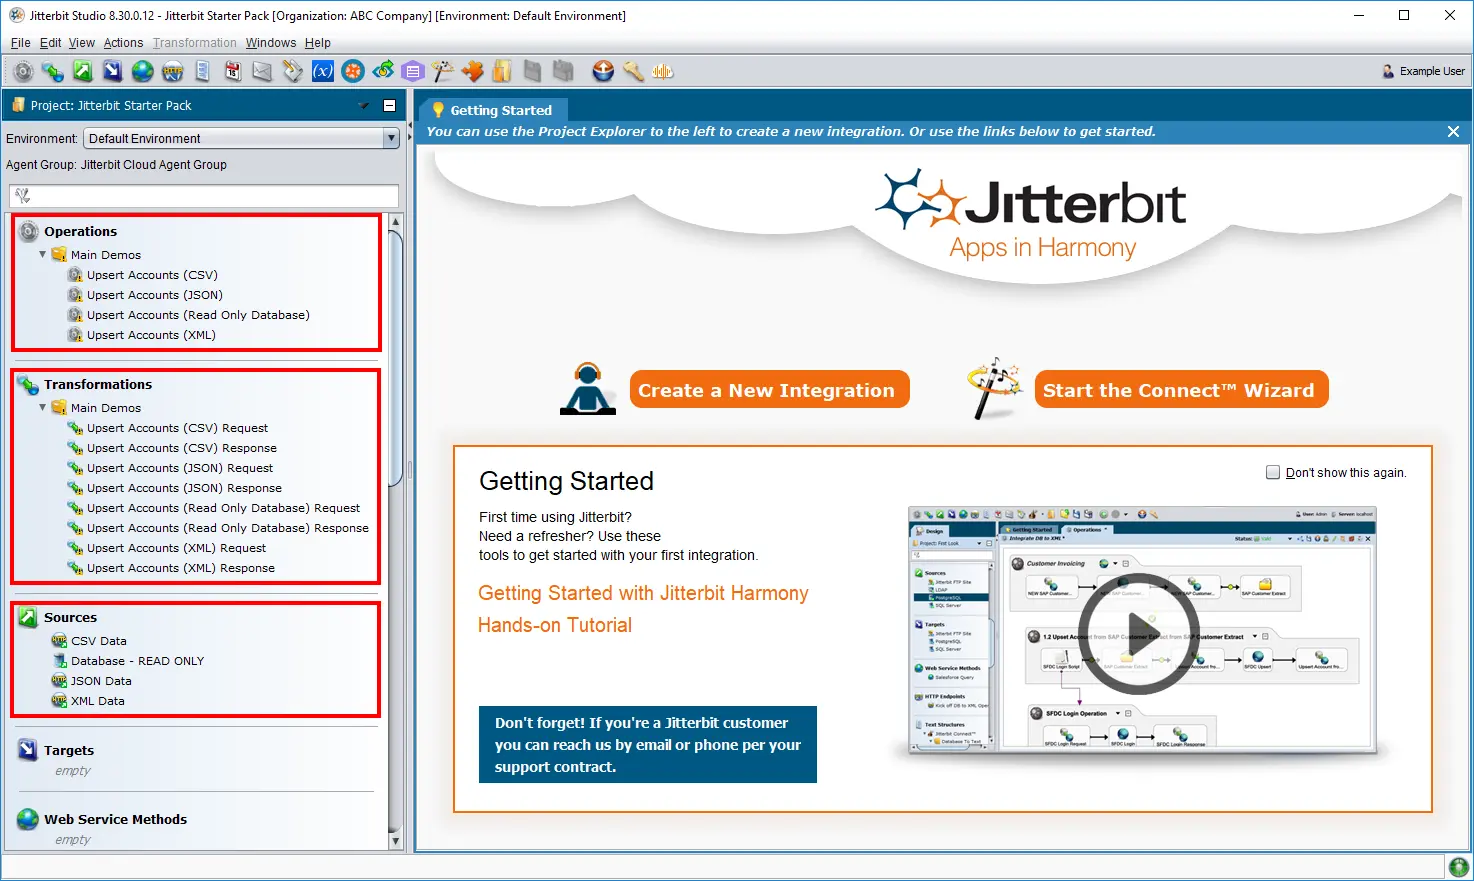
Task: Click the blue (x) Script toolbar icon
Action: (x=322, y=71)
